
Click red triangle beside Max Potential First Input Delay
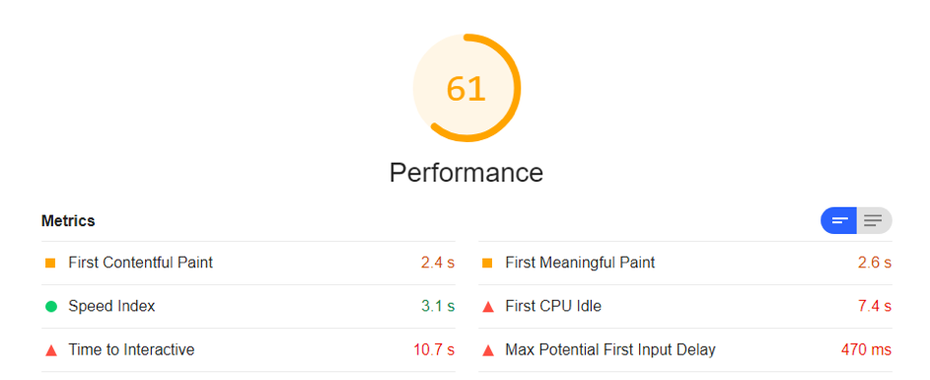click(488, 350)
